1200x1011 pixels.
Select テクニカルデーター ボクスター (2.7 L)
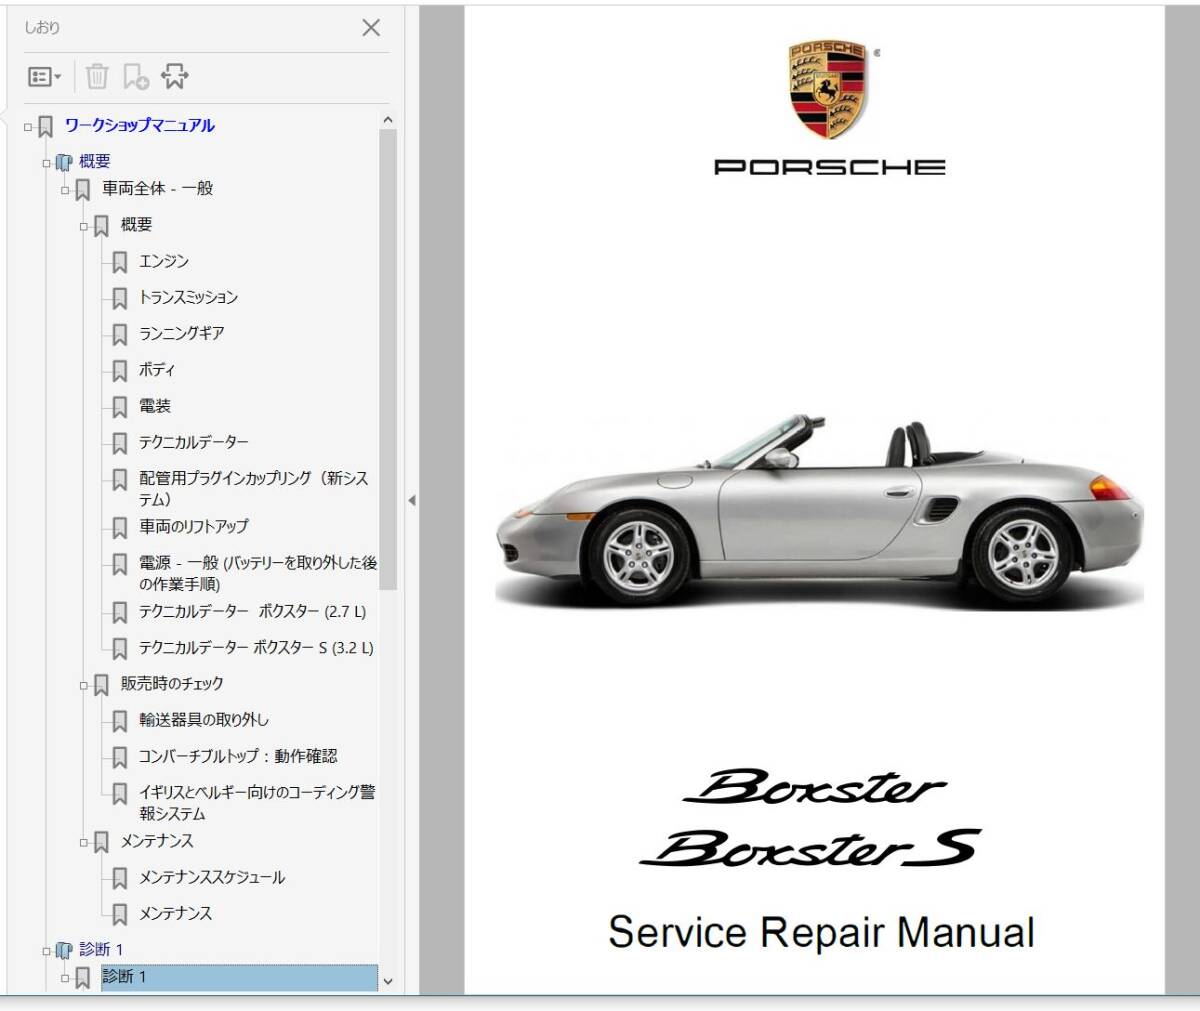coord(253,611)
